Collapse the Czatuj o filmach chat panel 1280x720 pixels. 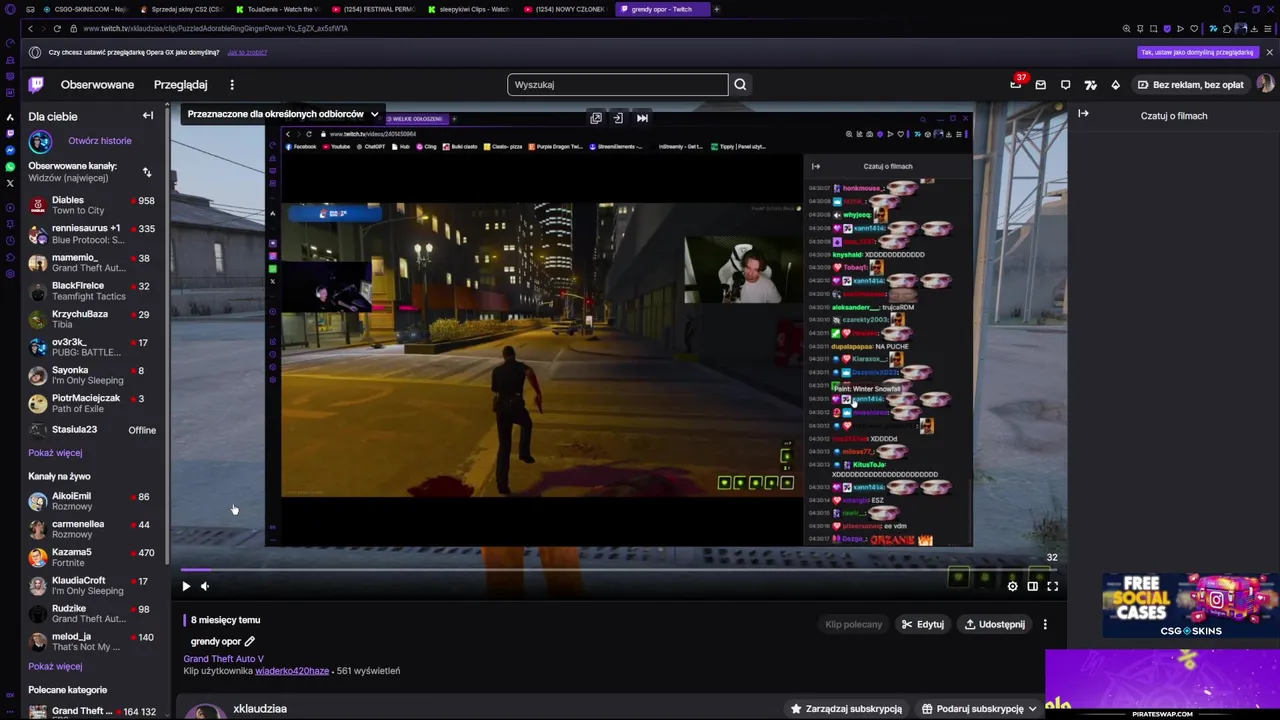[x=1083, y=114]
